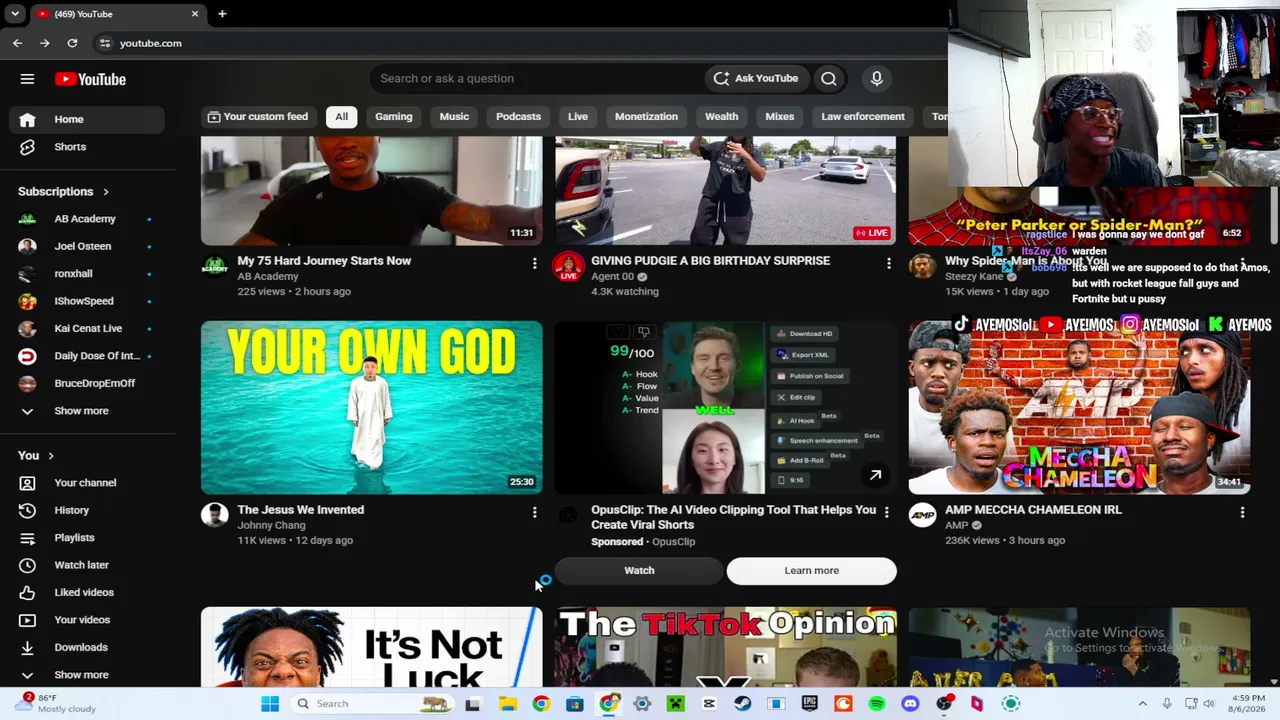
Task: Open Watch later list
Action: click(87, 565)
